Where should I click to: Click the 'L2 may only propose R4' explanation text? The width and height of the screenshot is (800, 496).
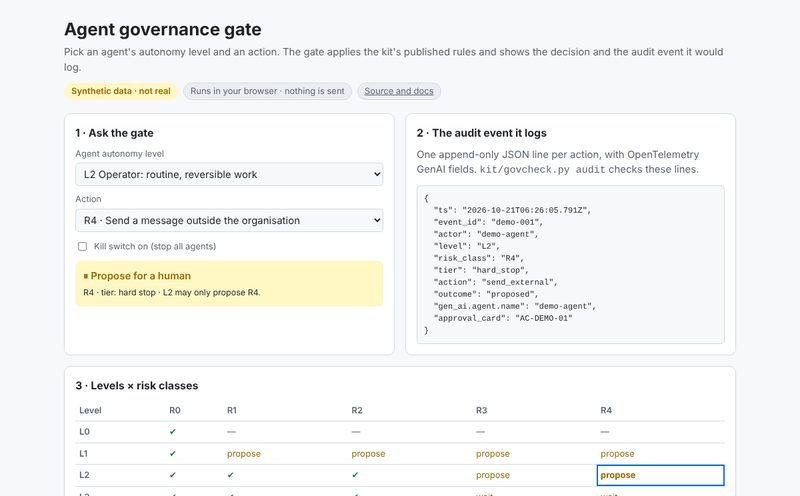[211, 293]
